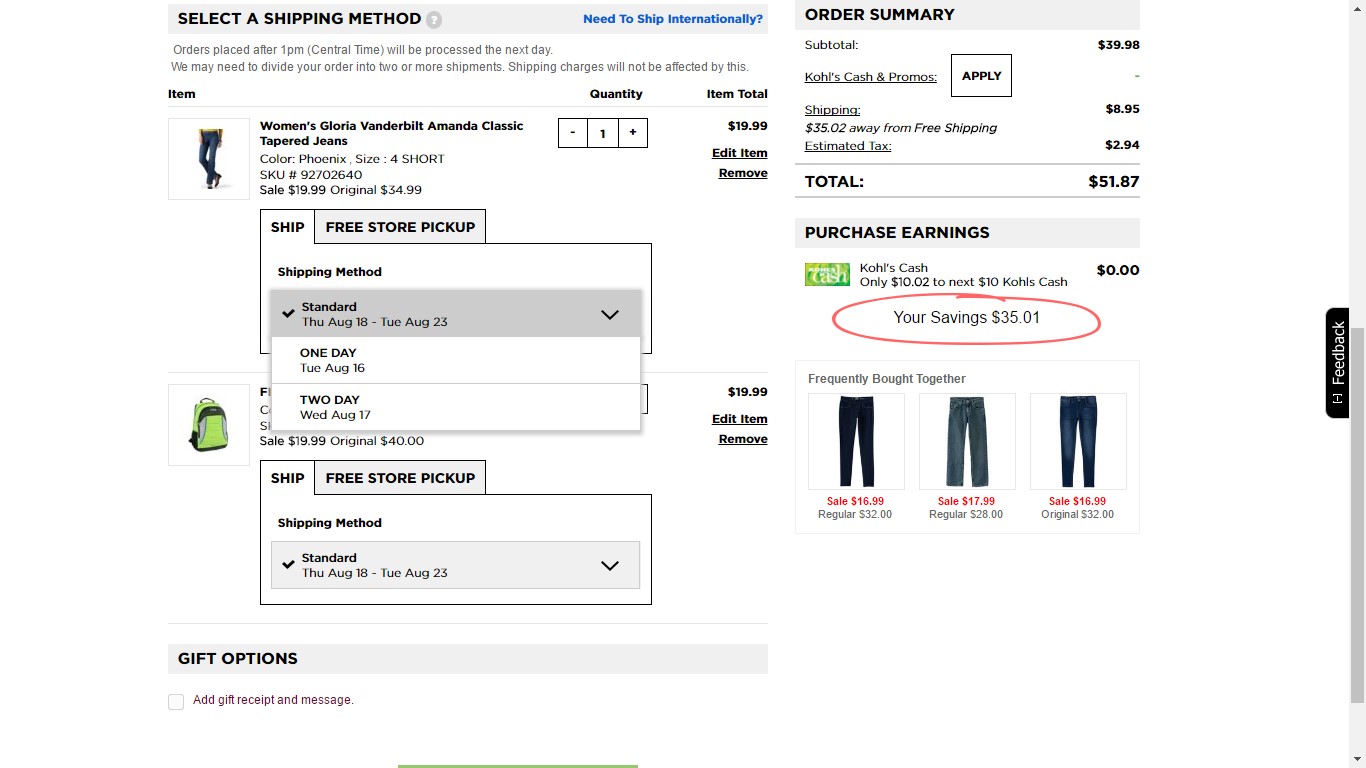Expand backpack Standard shipping method dropdown
This screenshot has width=1366, height=768.
[x=456, y=565]
